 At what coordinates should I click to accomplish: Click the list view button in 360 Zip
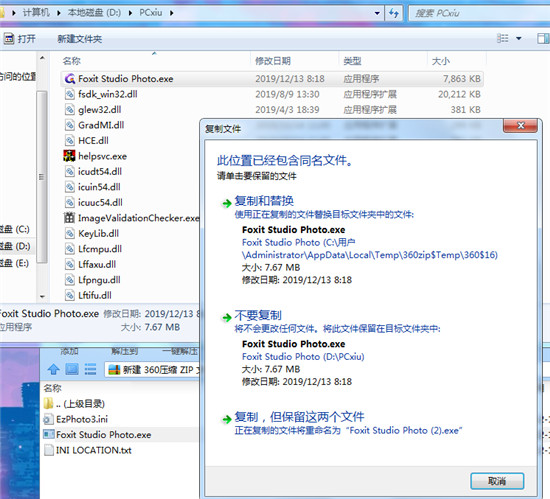tap(90, 369)
